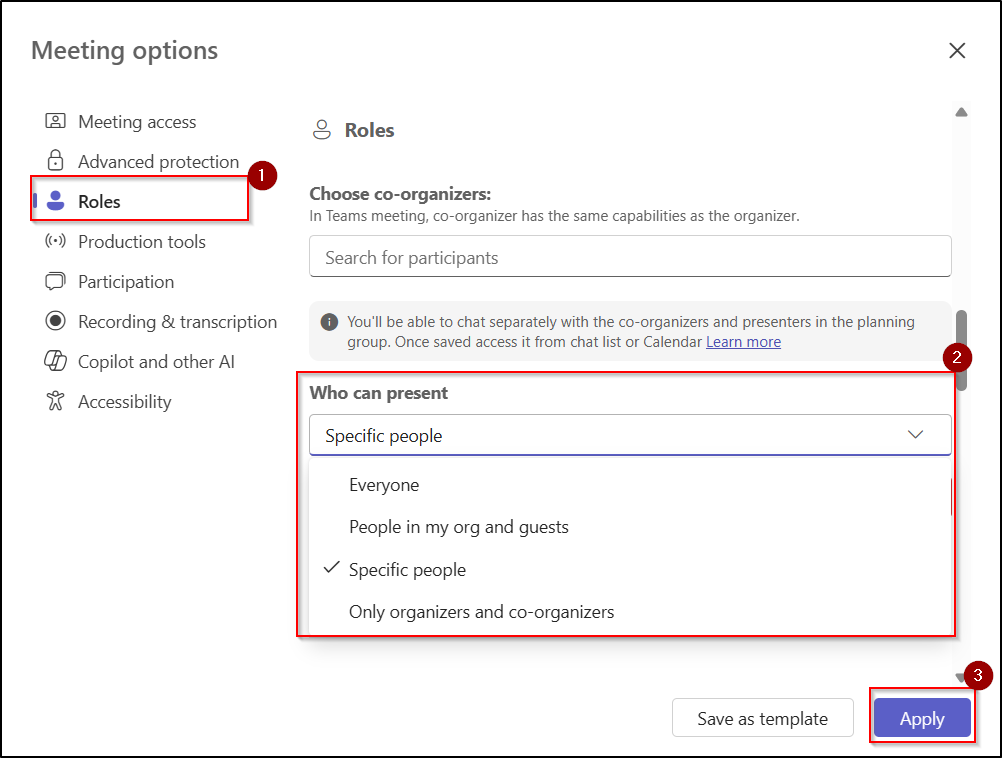Choose People in my org and guests
This screenshot has width=1002, height=758.
click(x=459, y=527)
